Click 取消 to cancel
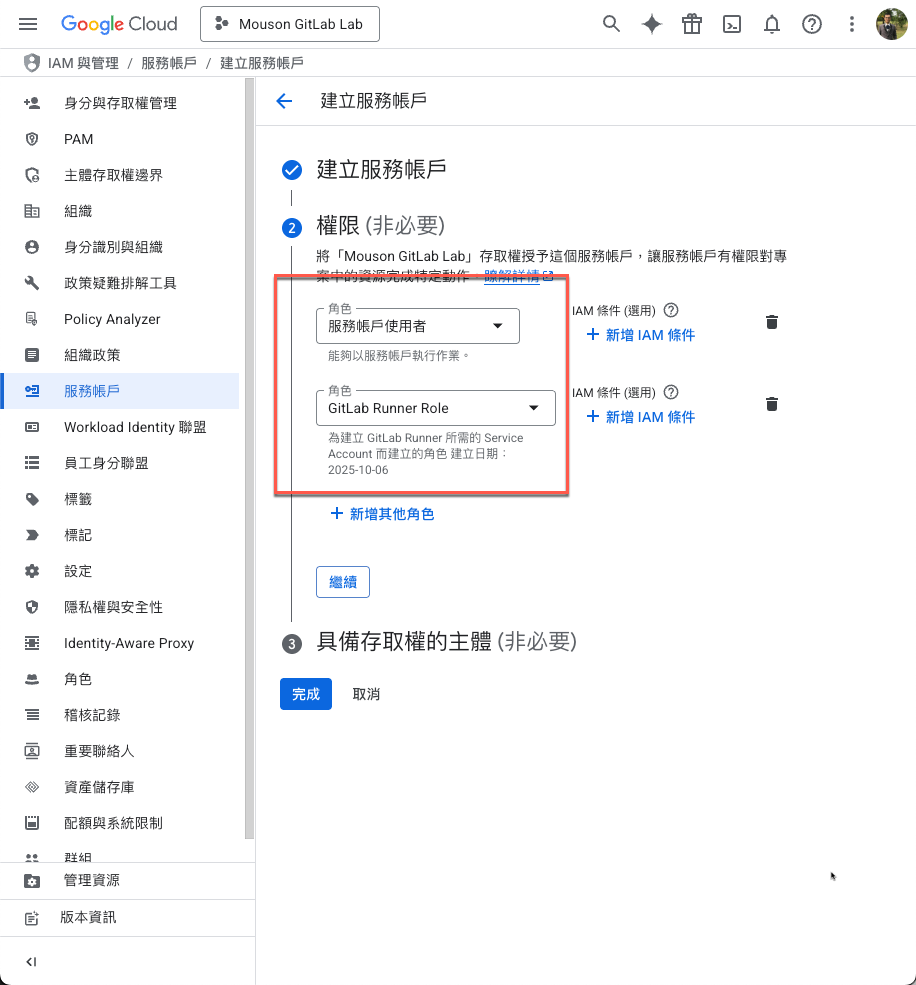Image resolution: width=916 pixels, height=985 pixels. tap(366, 694)
